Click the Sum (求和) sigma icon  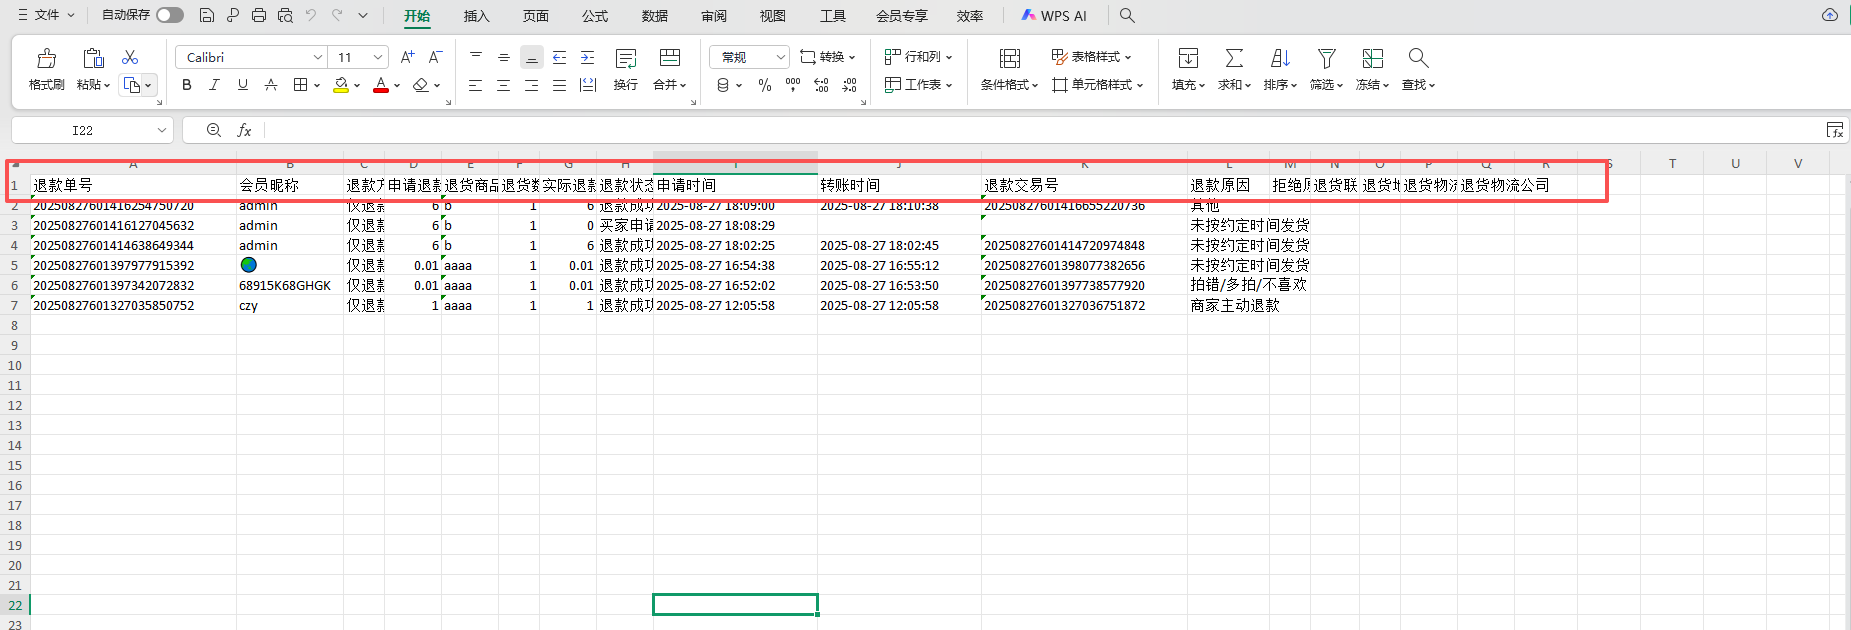[x=1234, y=59]
